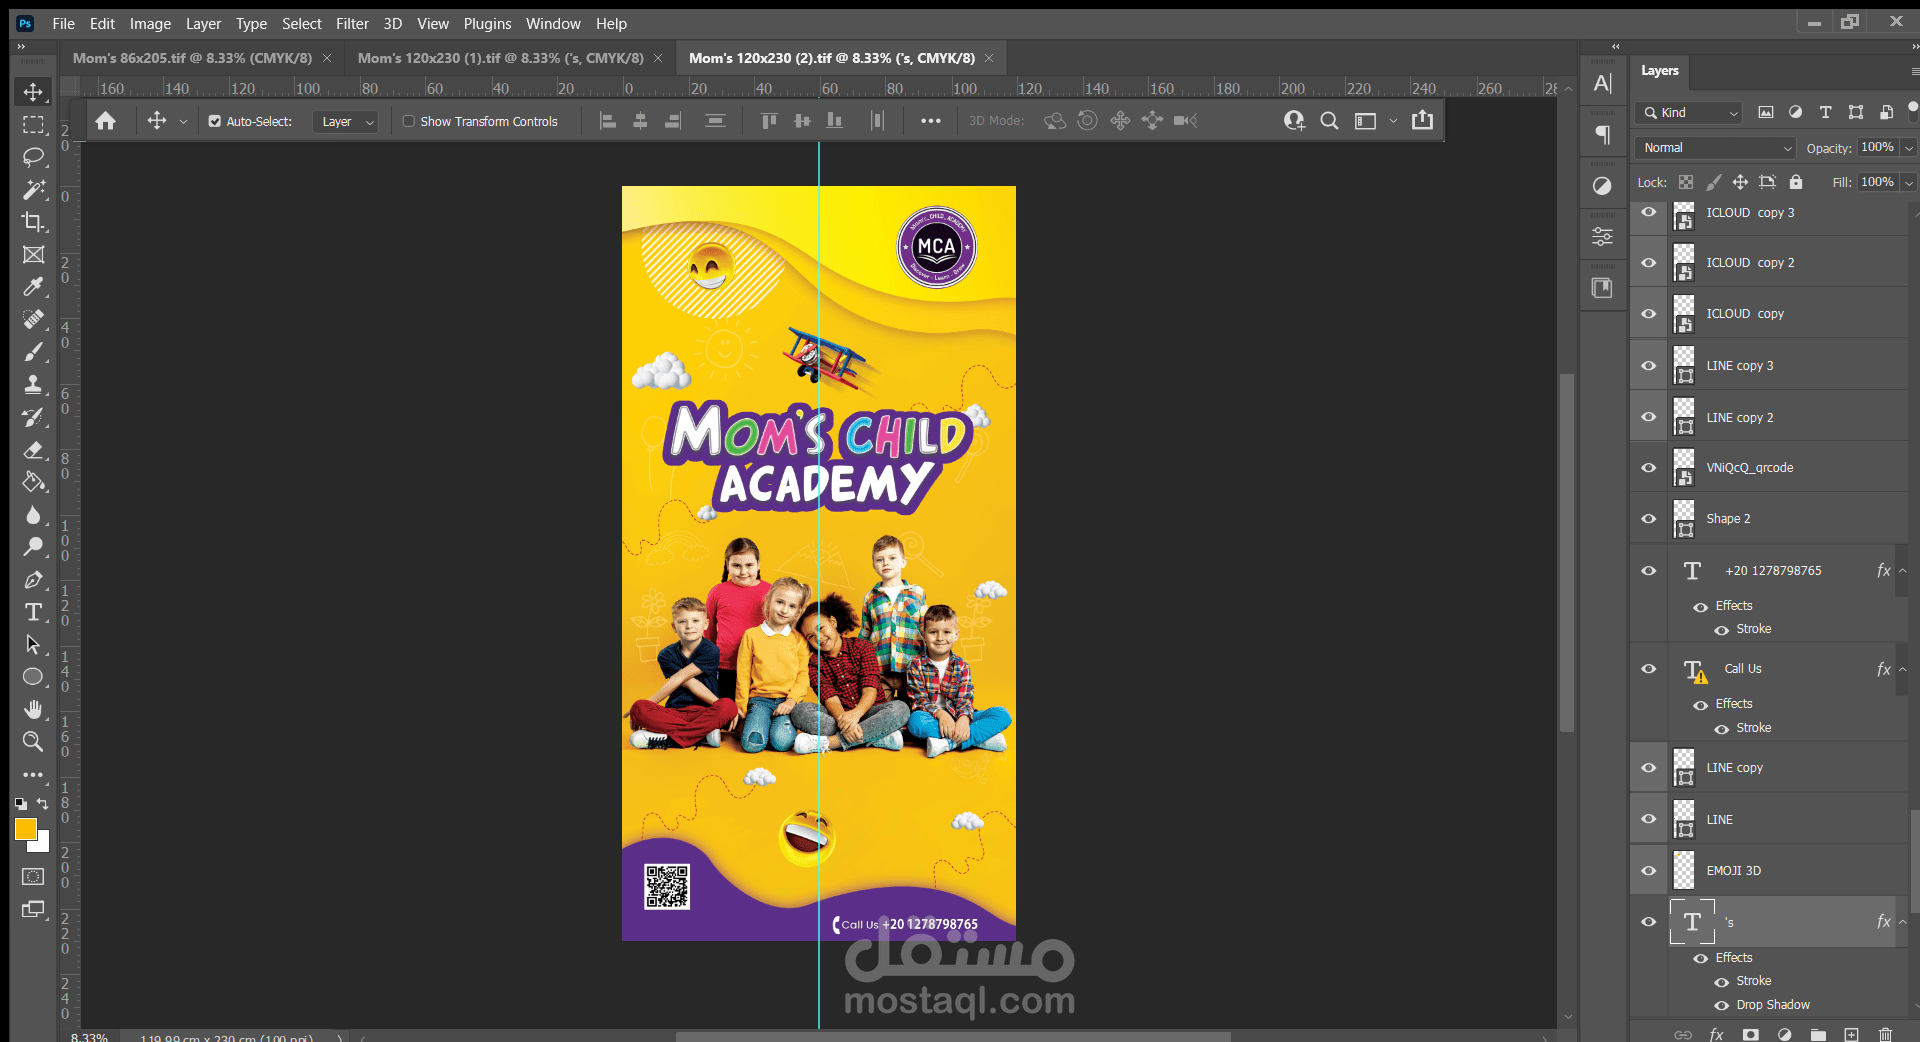
Task: Click the layer Opacity value field
Action: (1878, 147)
